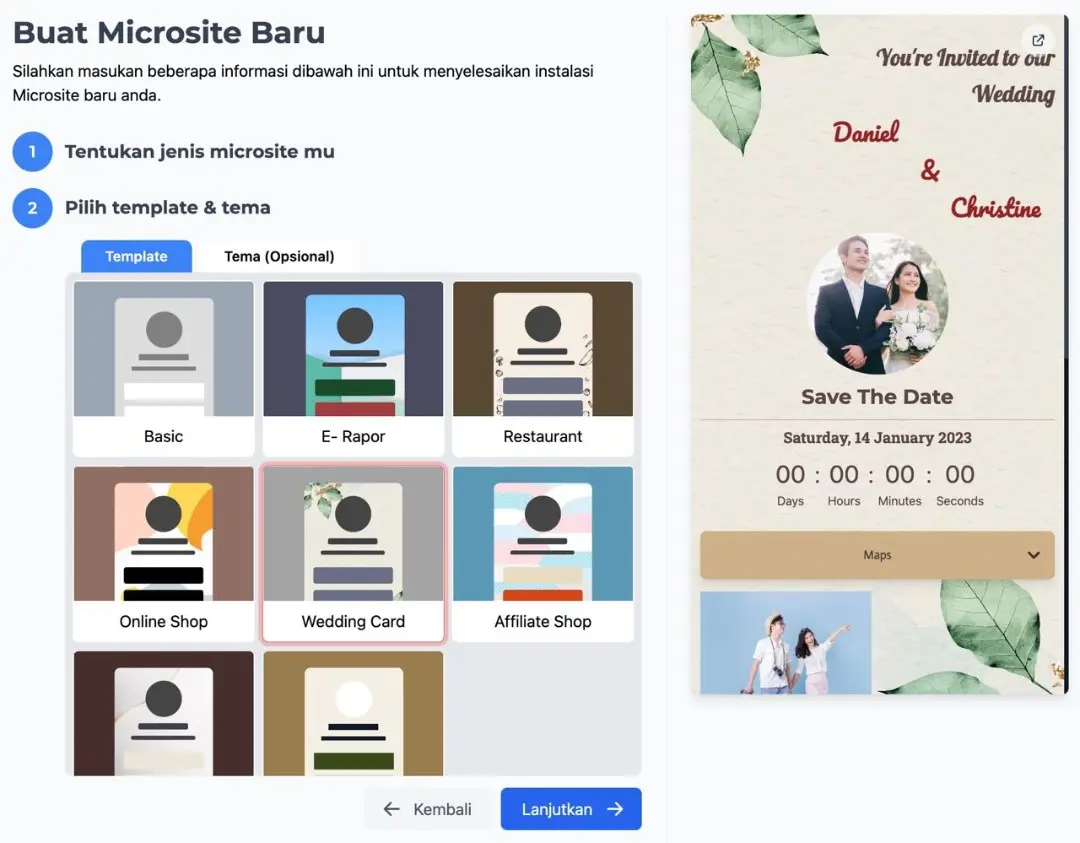Screen dimensions: 1080x843
Task: Click the Lanjutkan right arrow icon
Action: 615,809
